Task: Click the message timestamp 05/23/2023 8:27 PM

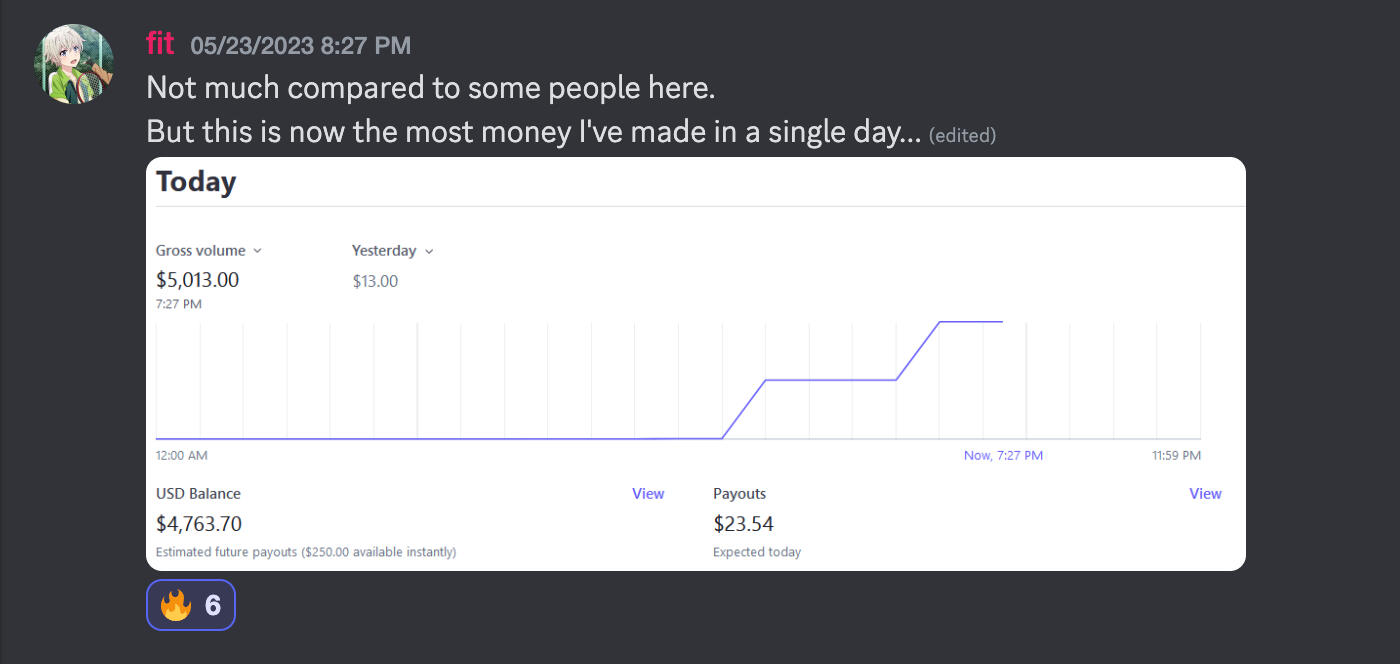Action: 300,45
